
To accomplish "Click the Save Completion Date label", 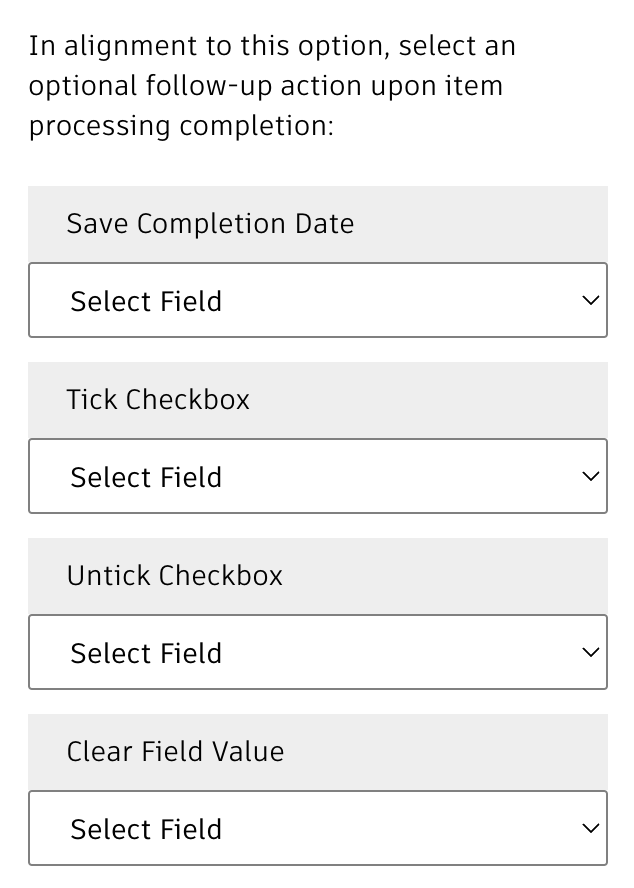I will [x=210, y=223].
